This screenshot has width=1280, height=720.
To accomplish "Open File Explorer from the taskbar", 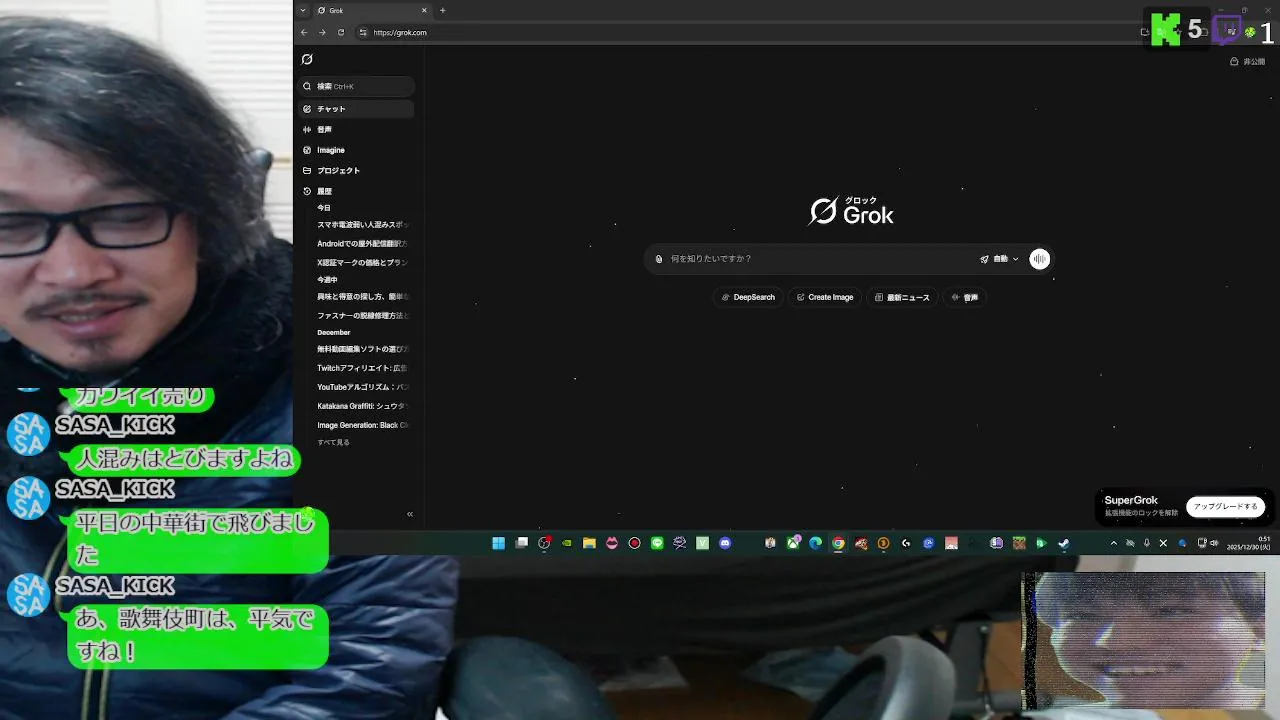I will pyautogui.click(x=589, y=543).
